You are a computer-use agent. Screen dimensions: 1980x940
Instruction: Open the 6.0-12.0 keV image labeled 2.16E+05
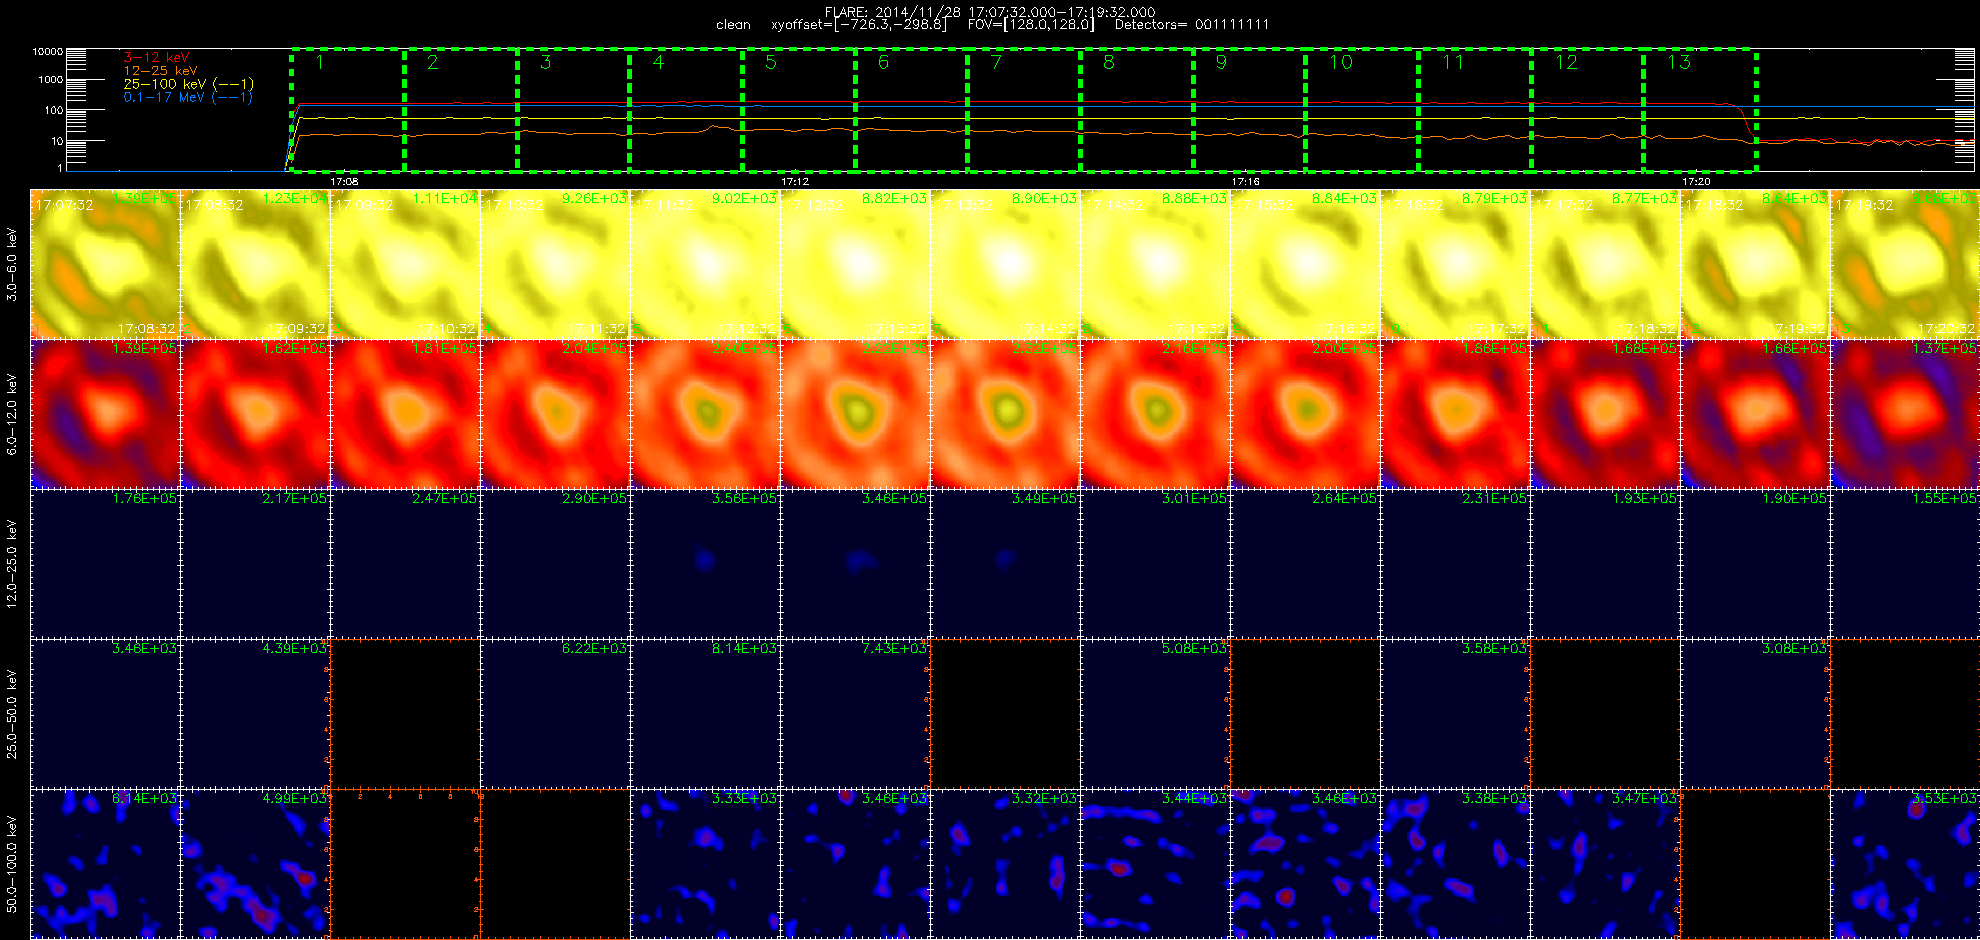(1155, 414)
